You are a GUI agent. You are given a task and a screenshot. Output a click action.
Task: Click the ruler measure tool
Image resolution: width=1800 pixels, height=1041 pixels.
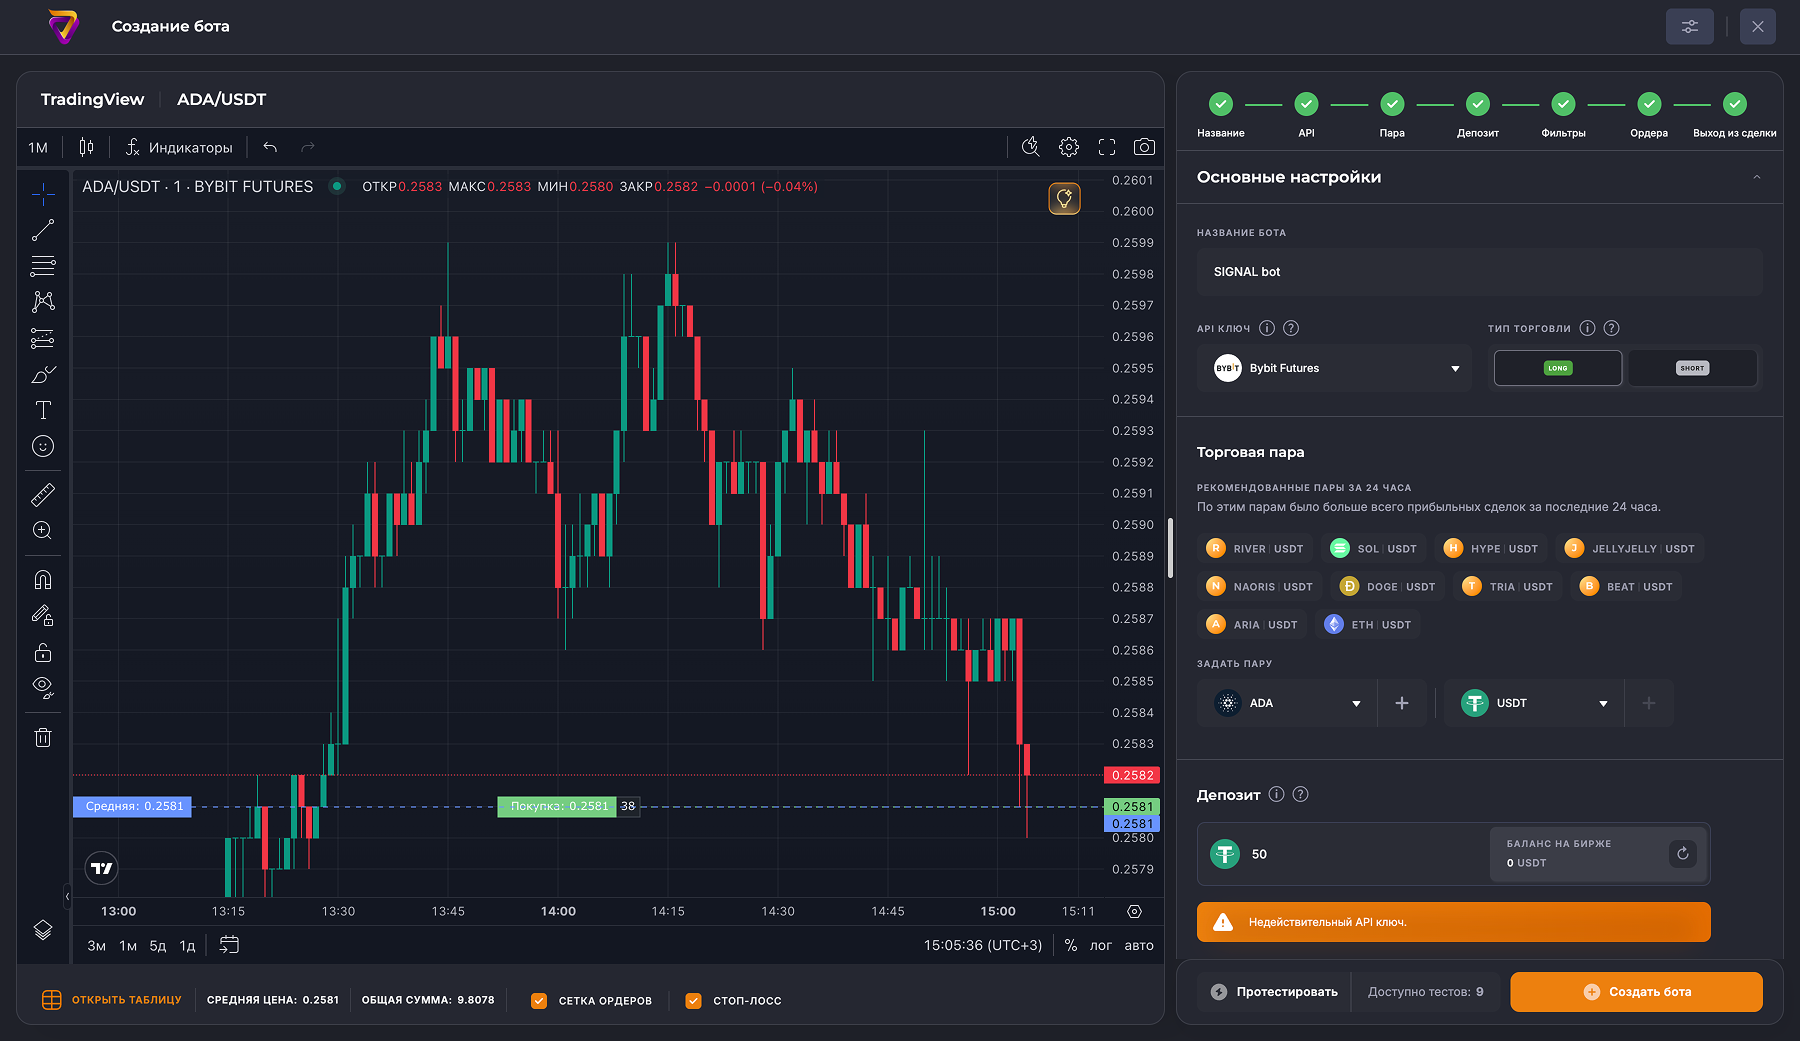(43, 495)
